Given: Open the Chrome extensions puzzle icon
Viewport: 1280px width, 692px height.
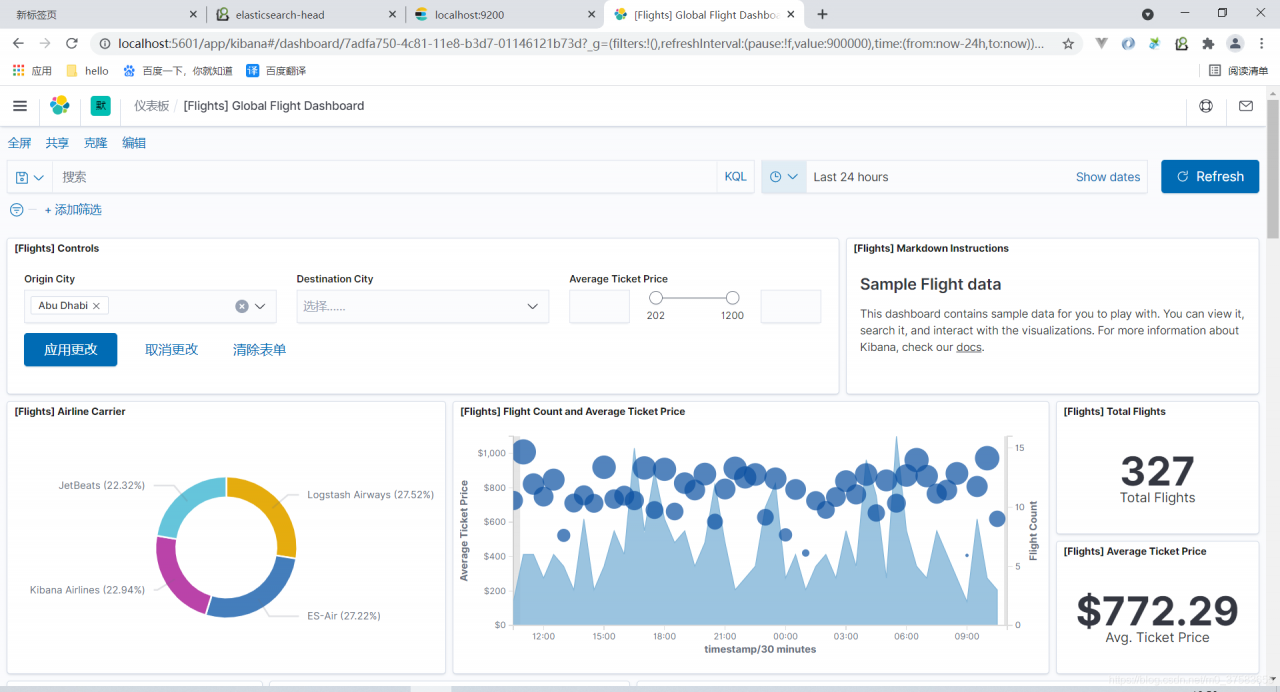Looking at the screenshot, I should point(1208,44).
